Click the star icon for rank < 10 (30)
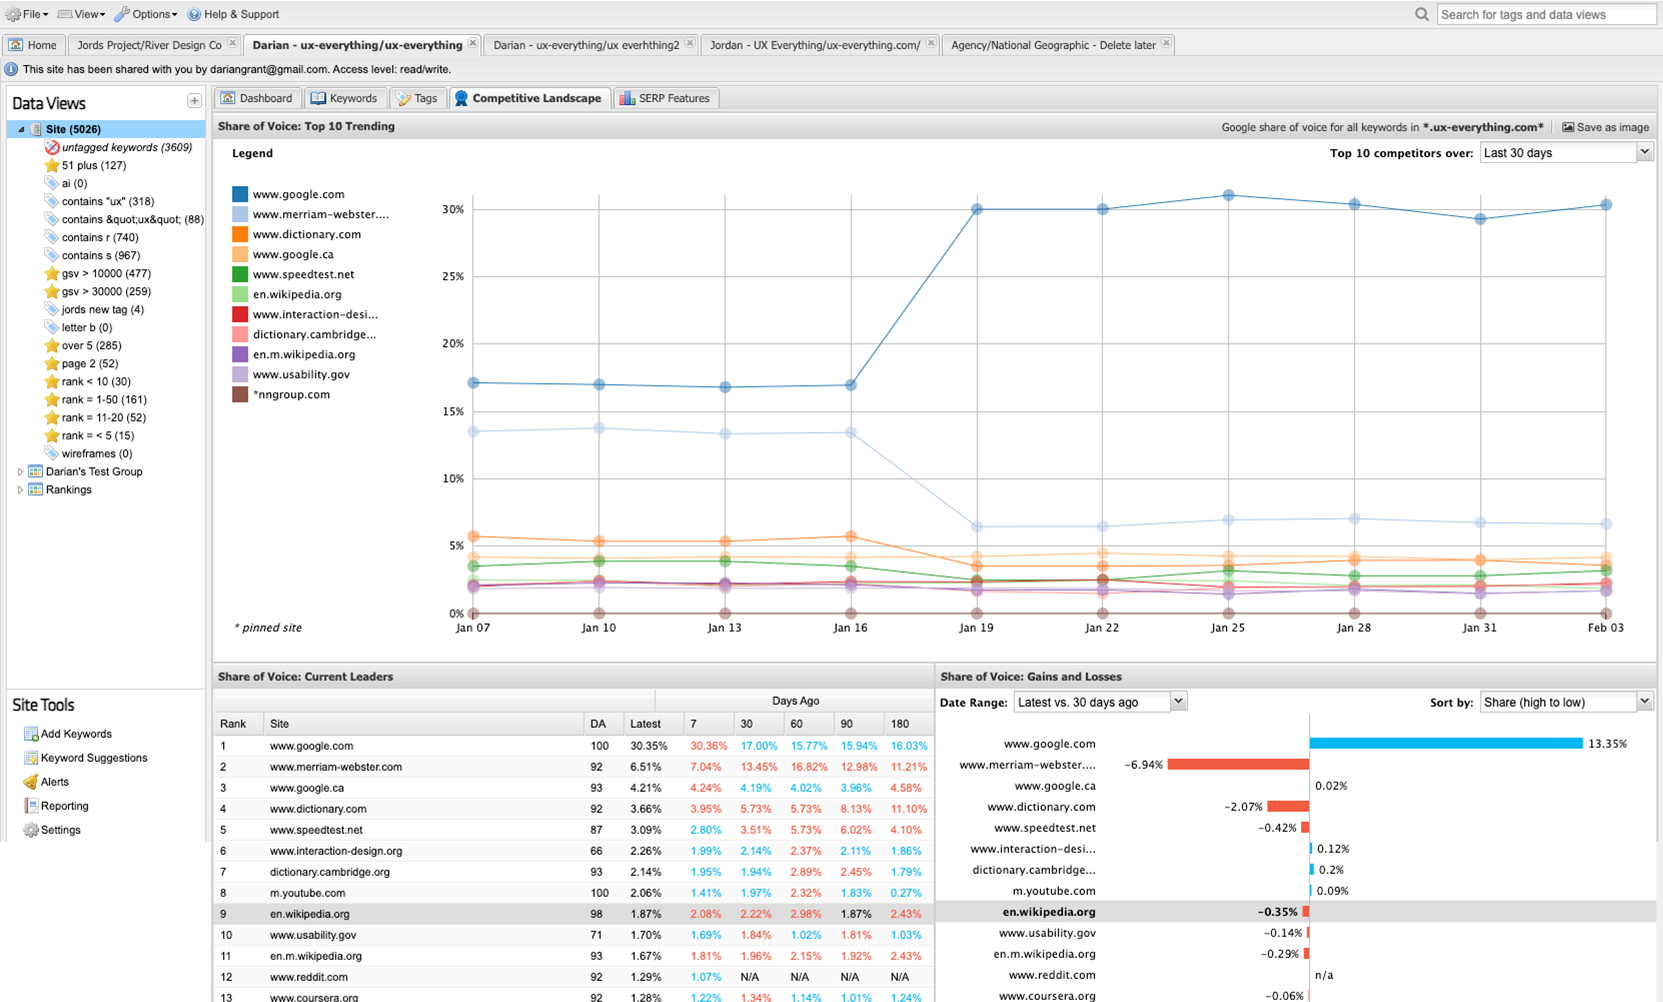Image resolution: width=1663 pixels, height=1002 pixels. 52,381
